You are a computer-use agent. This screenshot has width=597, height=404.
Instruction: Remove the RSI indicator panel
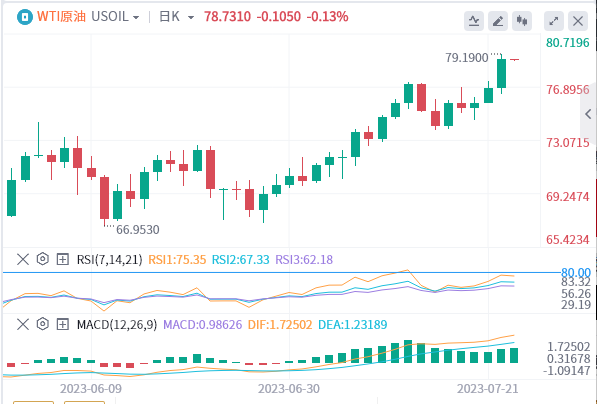[23, 260]
